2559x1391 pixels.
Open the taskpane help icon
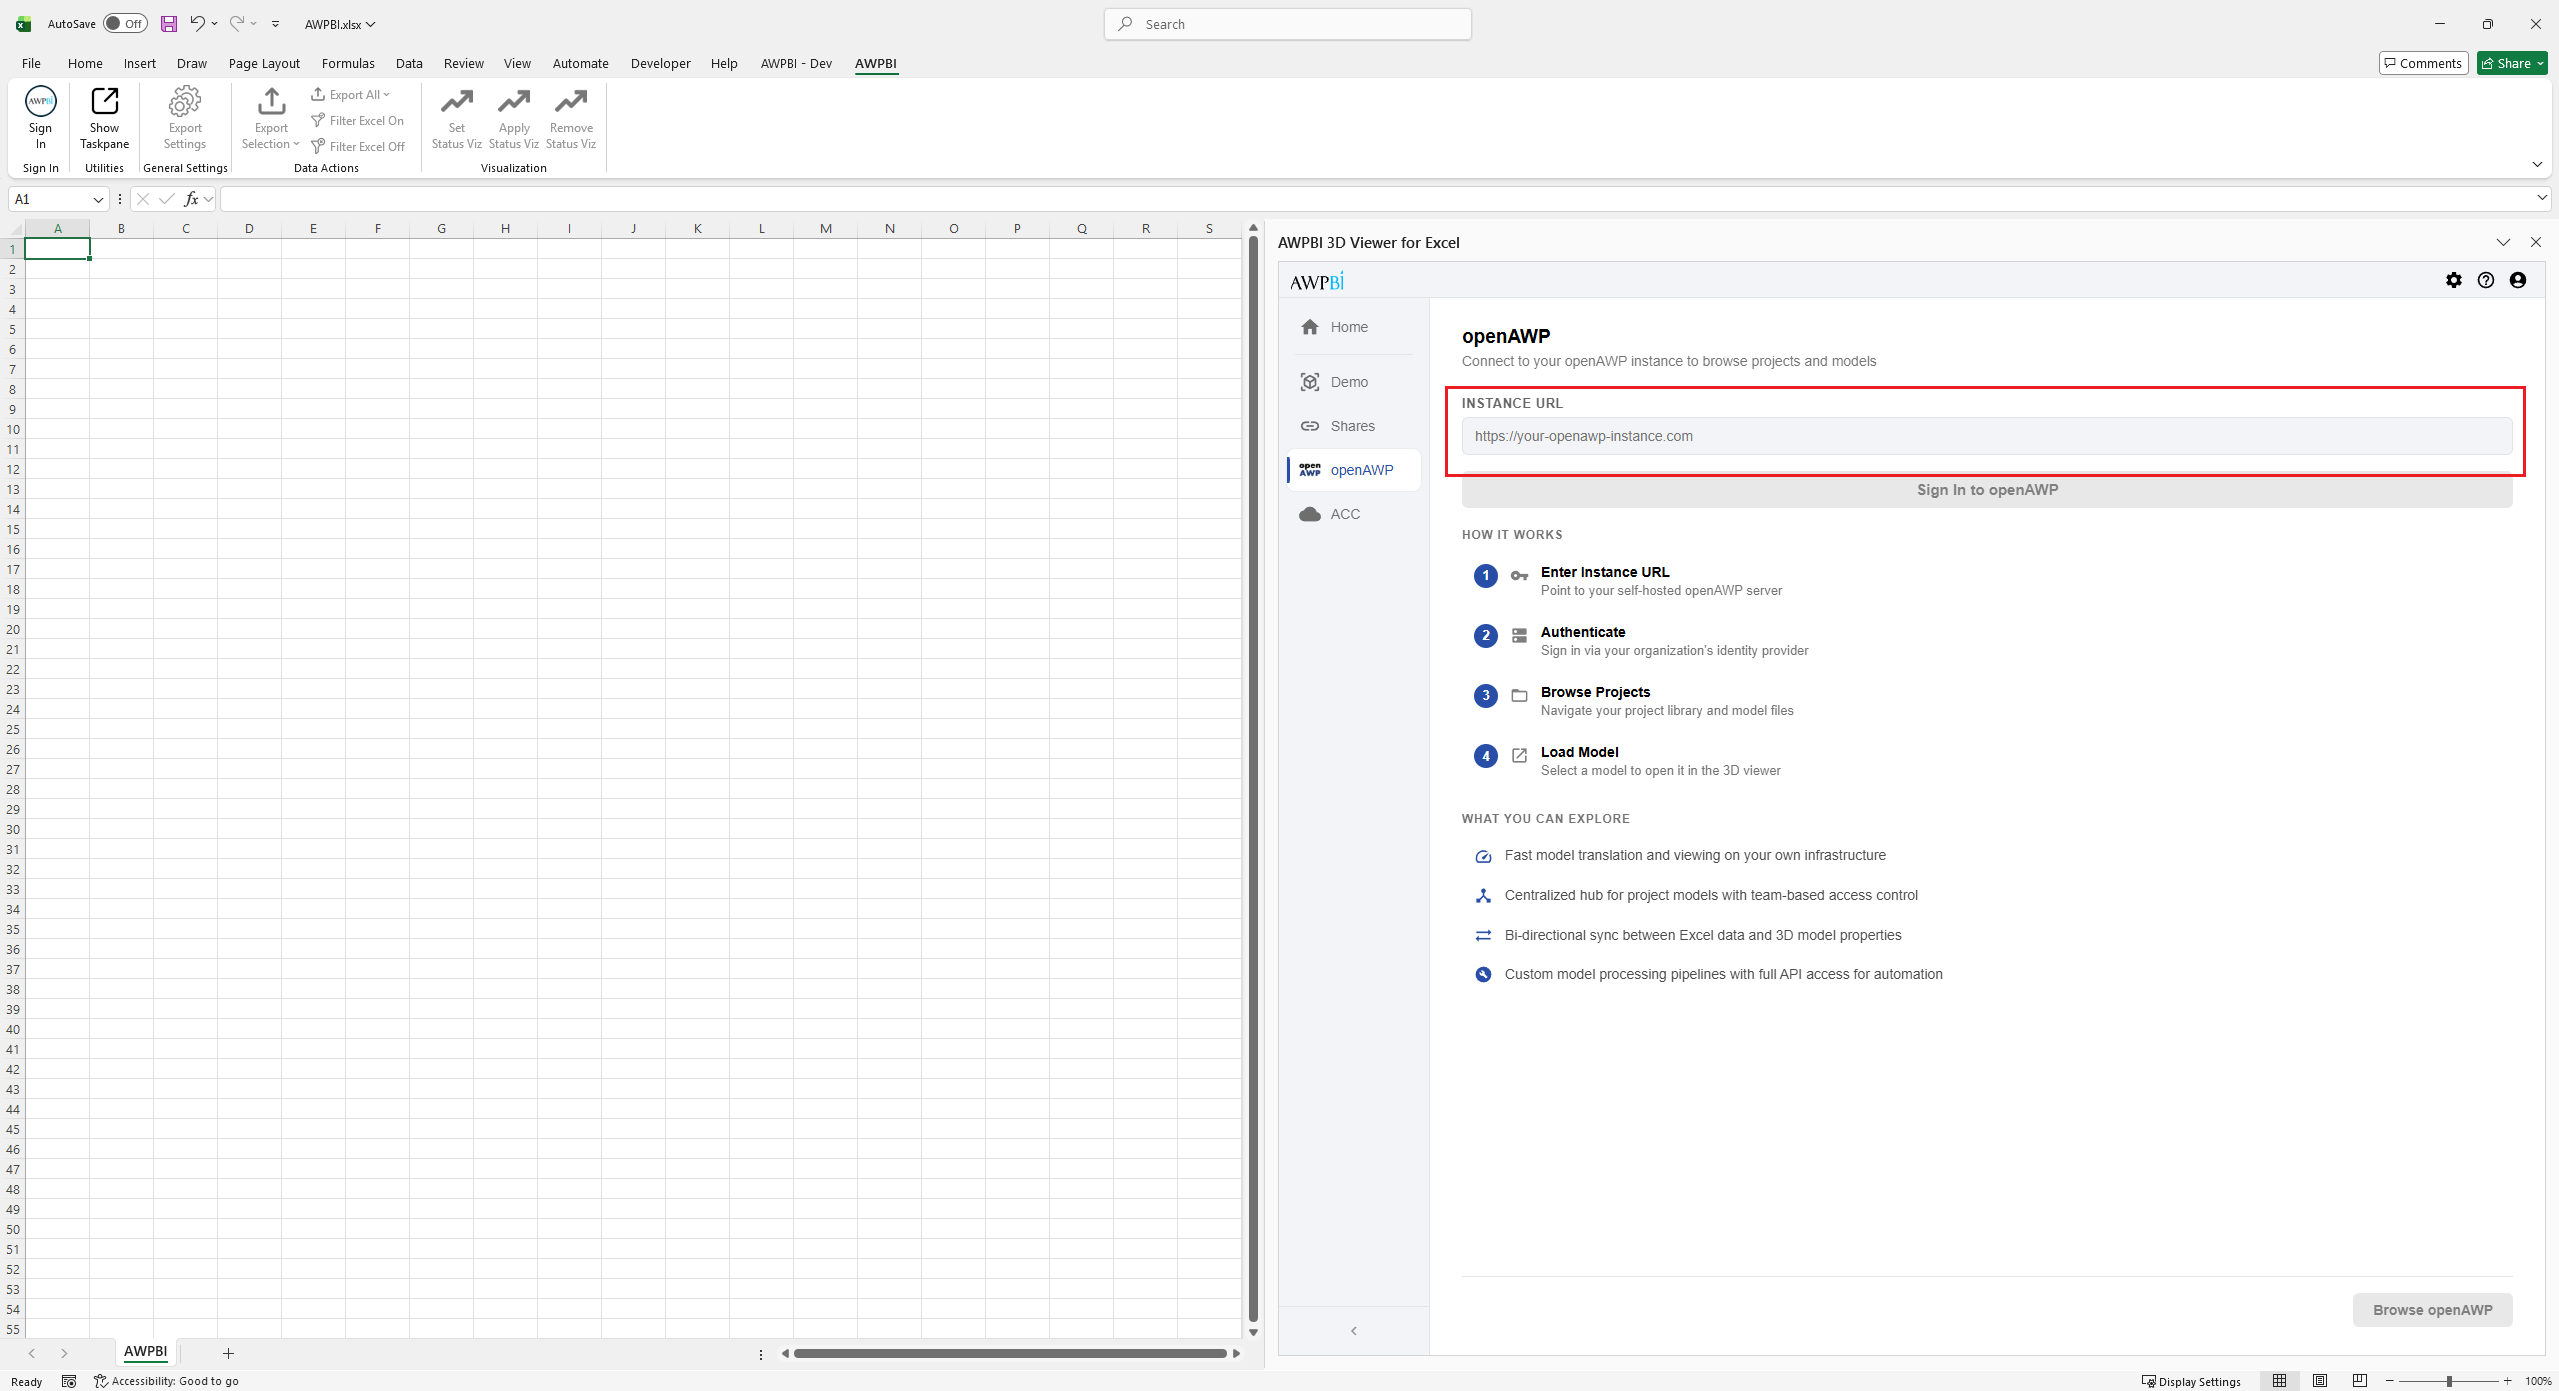click(x=2486, y=281)
